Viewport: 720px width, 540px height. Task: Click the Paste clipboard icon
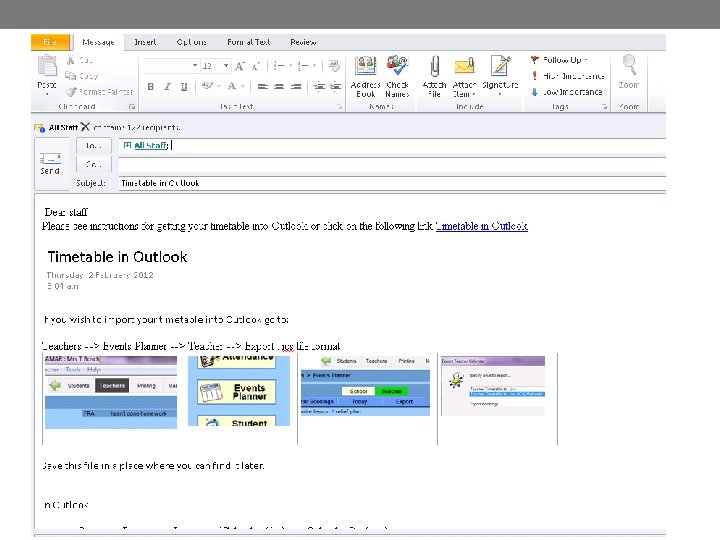click(x=46, y=66)
